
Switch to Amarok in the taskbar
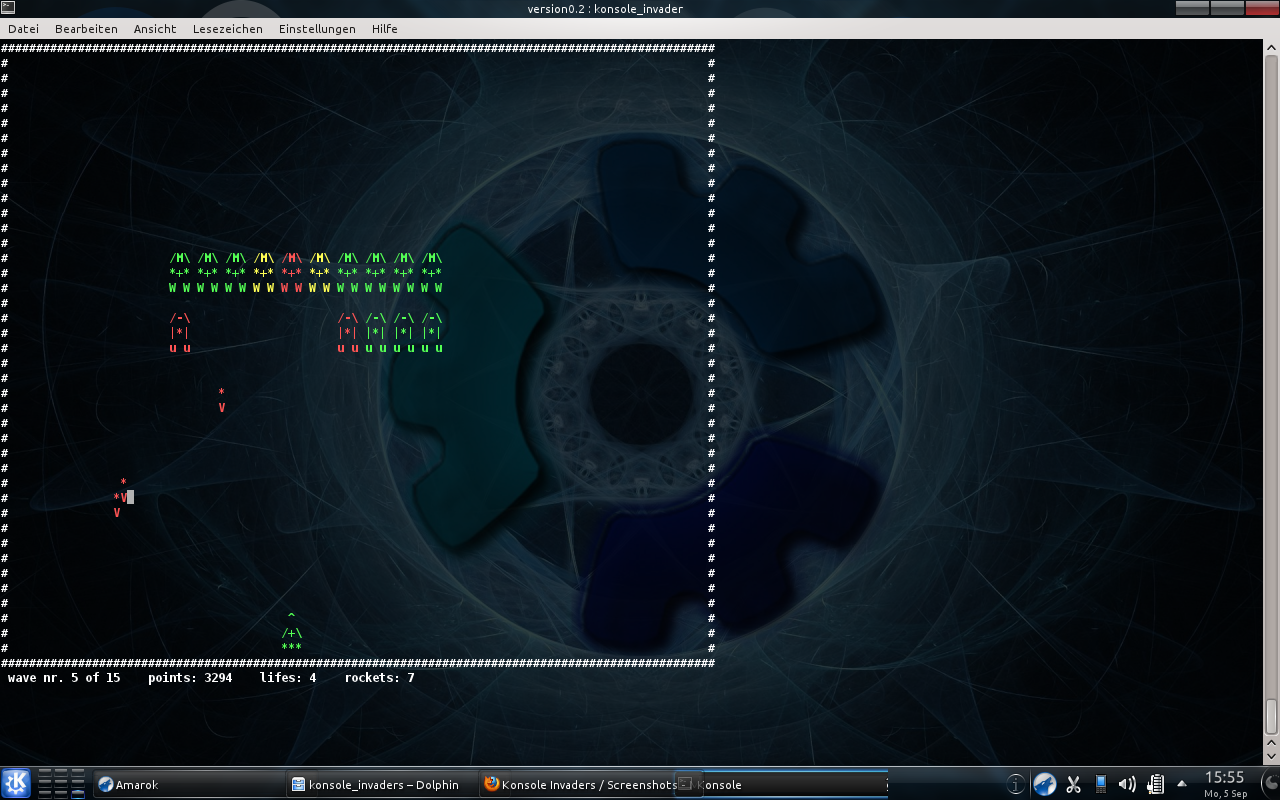[x=188, y=785]
